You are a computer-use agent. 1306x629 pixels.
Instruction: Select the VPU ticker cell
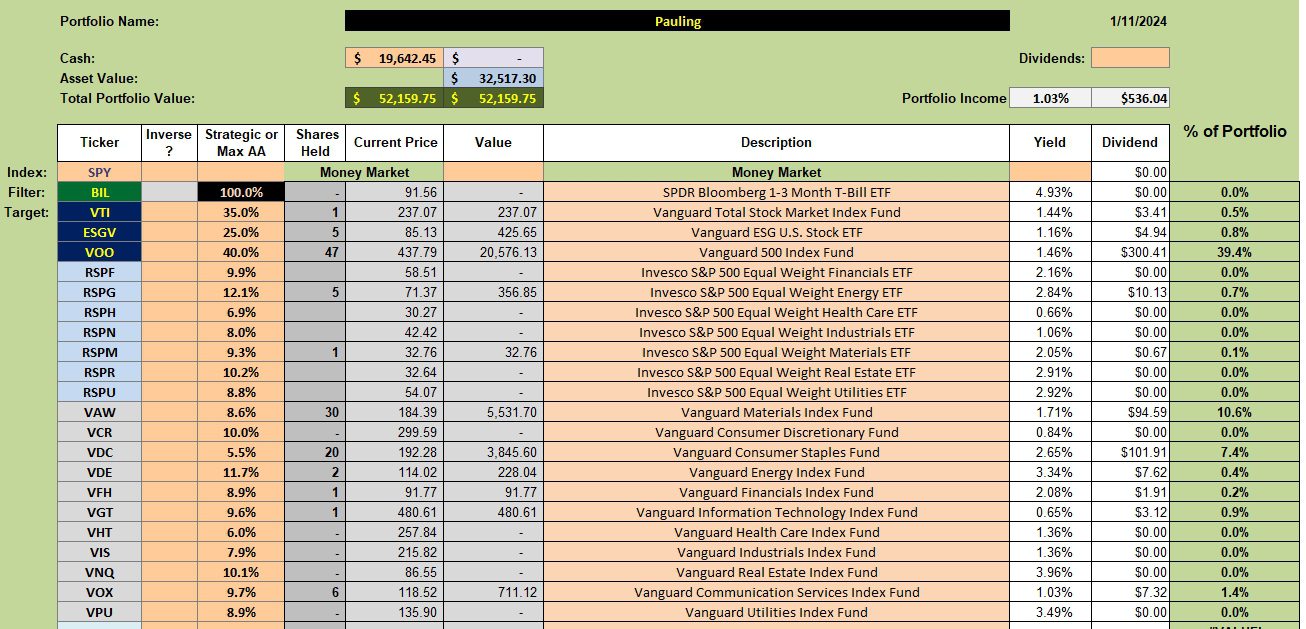(99, 612)
